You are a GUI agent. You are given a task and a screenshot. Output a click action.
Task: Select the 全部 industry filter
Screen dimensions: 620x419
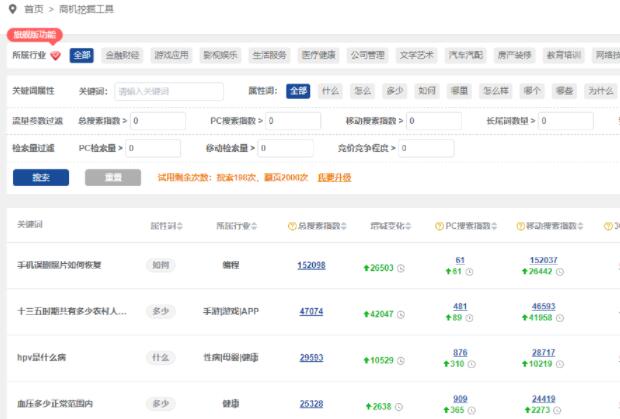click(82, 55)
